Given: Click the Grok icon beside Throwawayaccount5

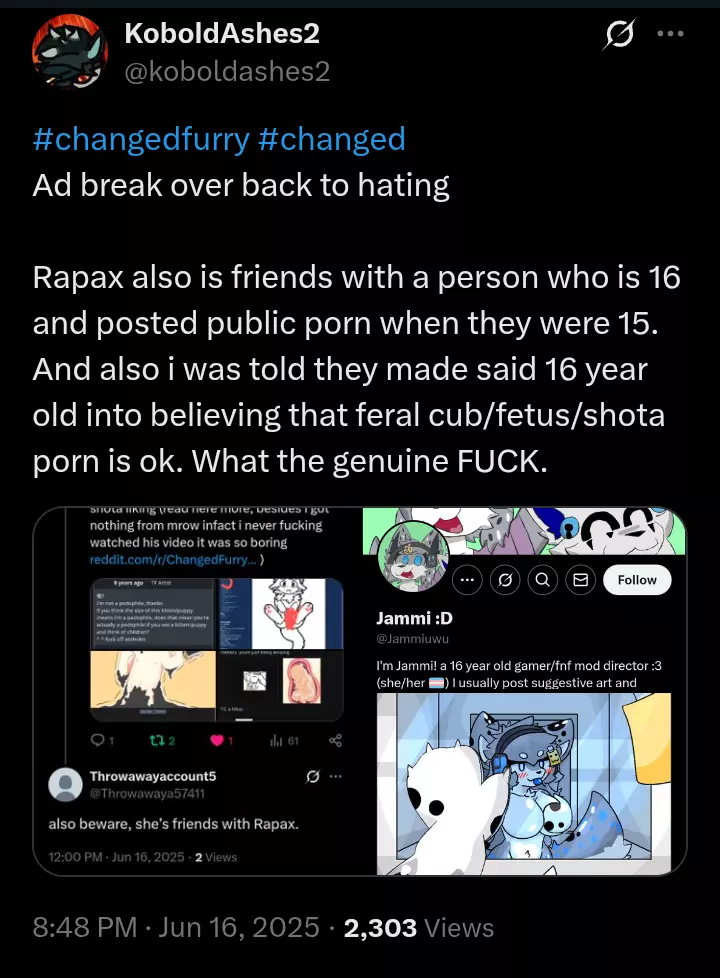Looking at the screenshot, I should point(313,777).
